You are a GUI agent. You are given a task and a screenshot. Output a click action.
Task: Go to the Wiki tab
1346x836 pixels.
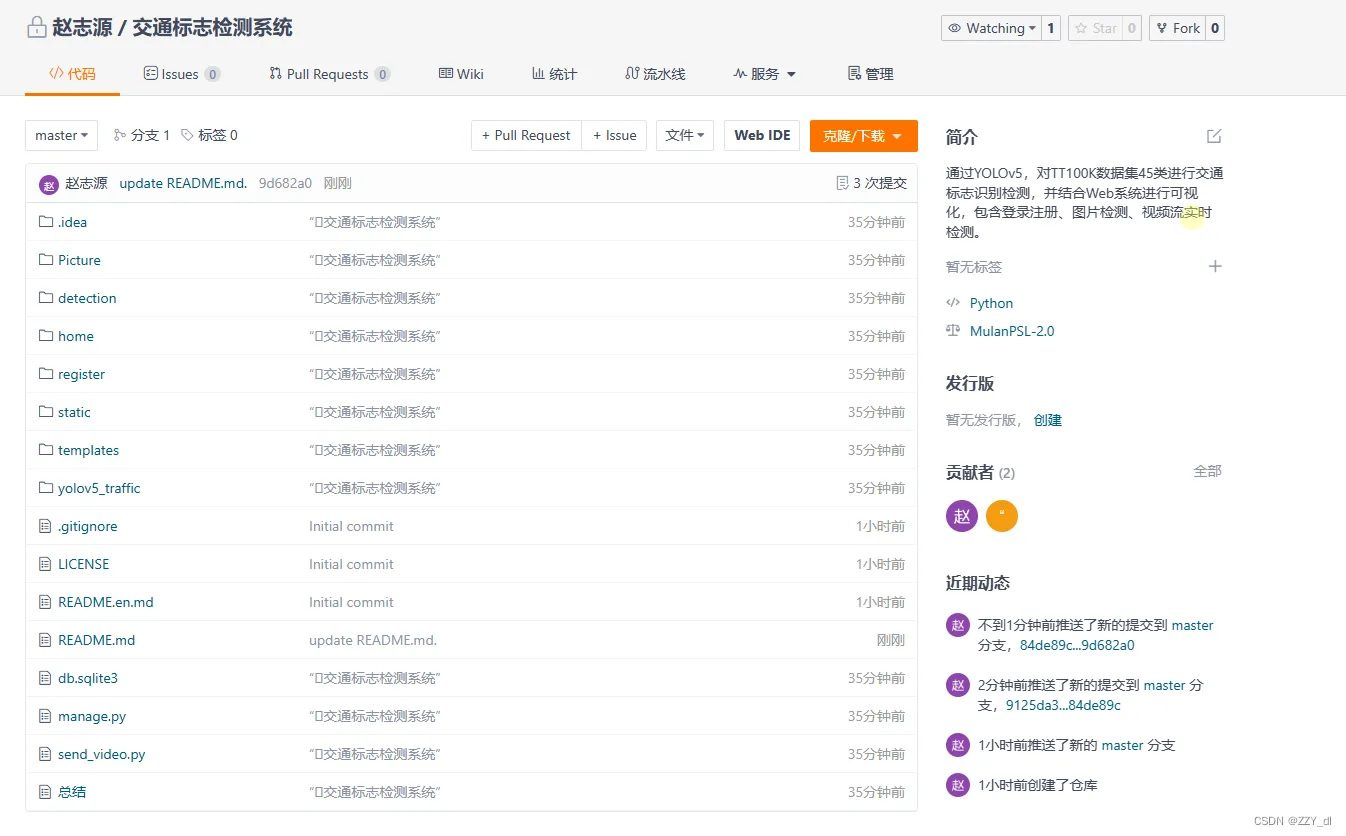tap(461, 74)
